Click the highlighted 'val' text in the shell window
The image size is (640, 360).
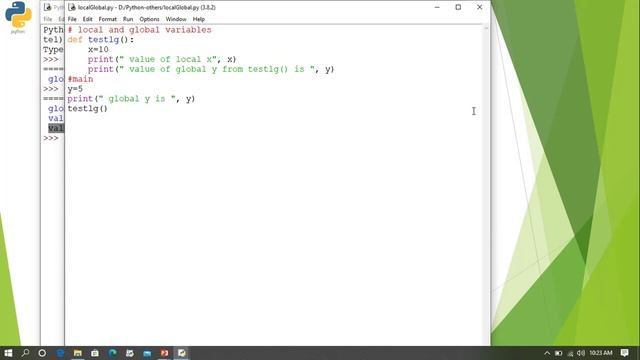pyautogui.click(x=56, y=128)
